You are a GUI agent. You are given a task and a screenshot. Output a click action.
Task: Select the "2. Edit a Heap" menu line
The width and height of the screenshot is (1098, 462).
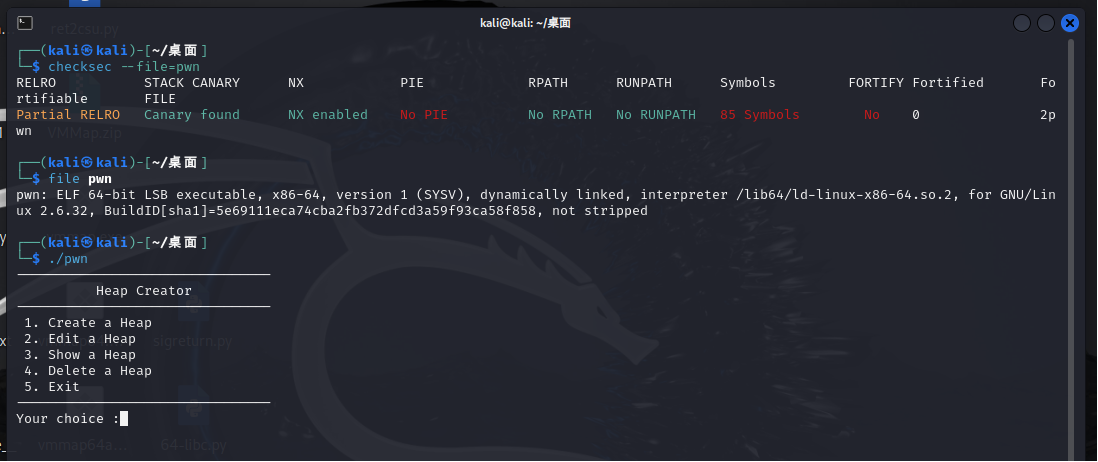pyautogui.click(x=80, y=339)
